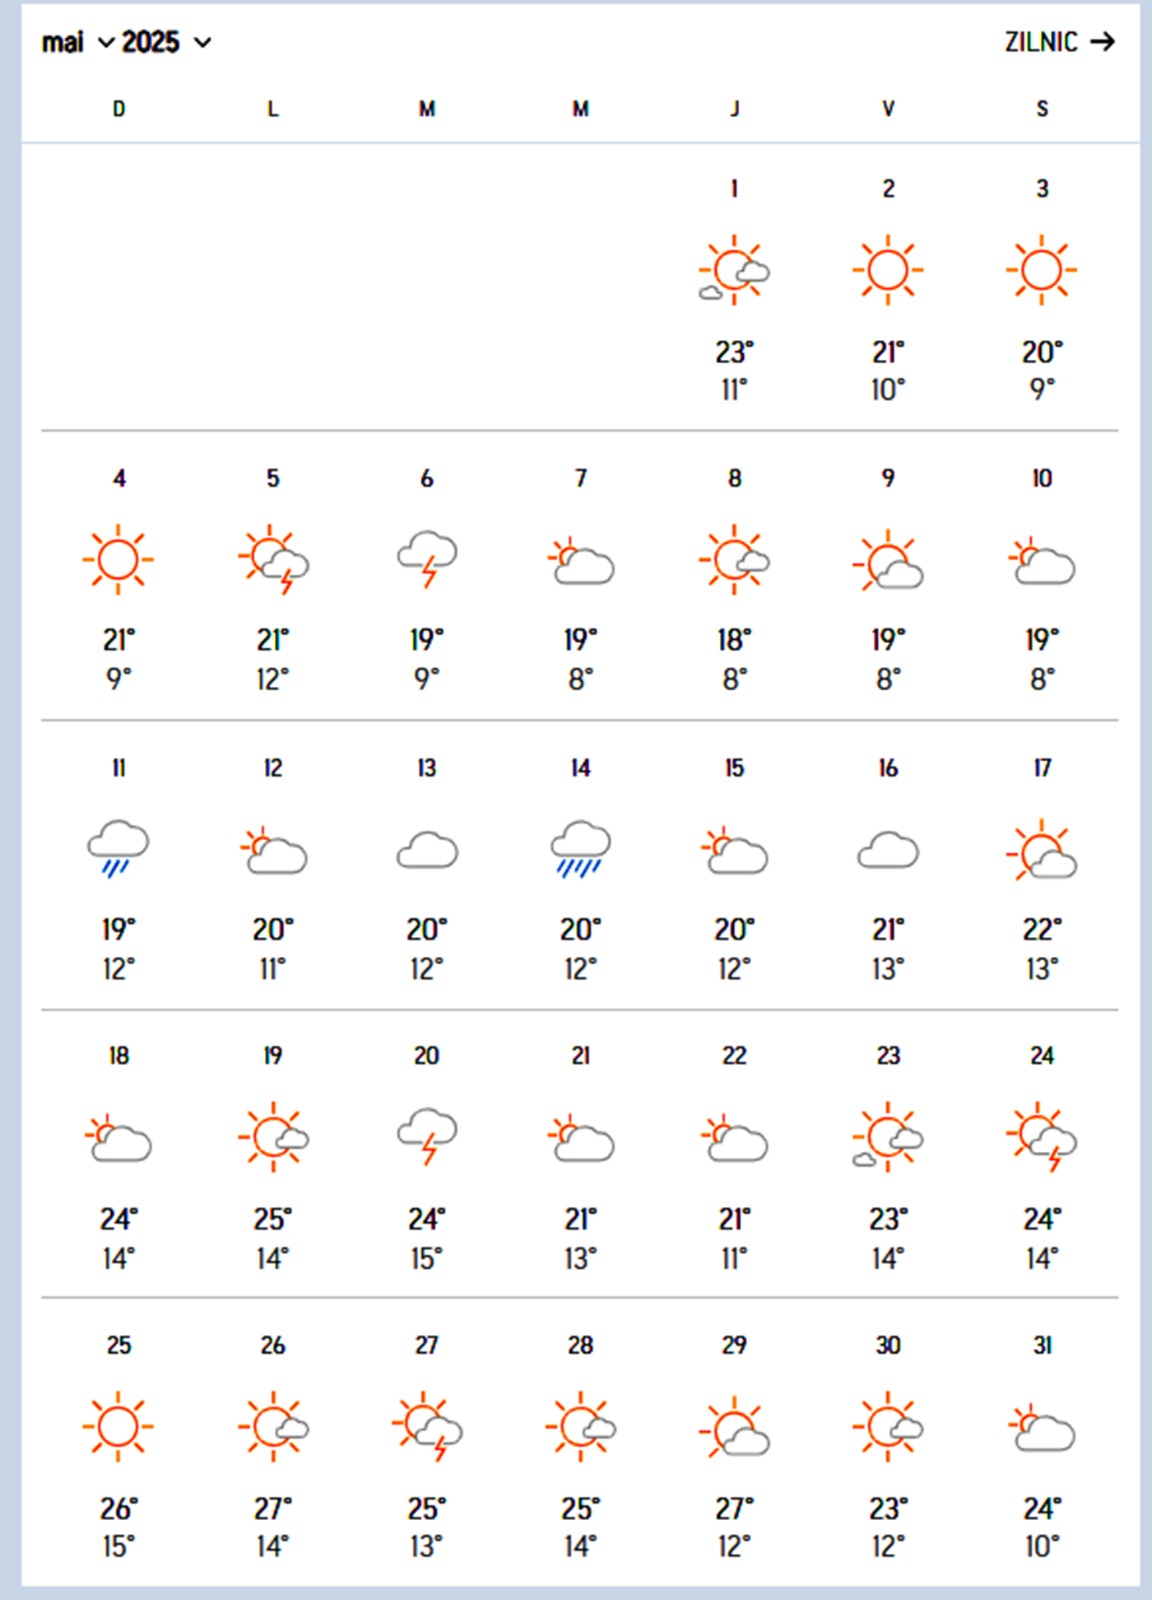Screen dimensions: 1152x1600
Task: Click the thunderstorm cloud icon on May 20
Action: click(x=427, y=1136)
